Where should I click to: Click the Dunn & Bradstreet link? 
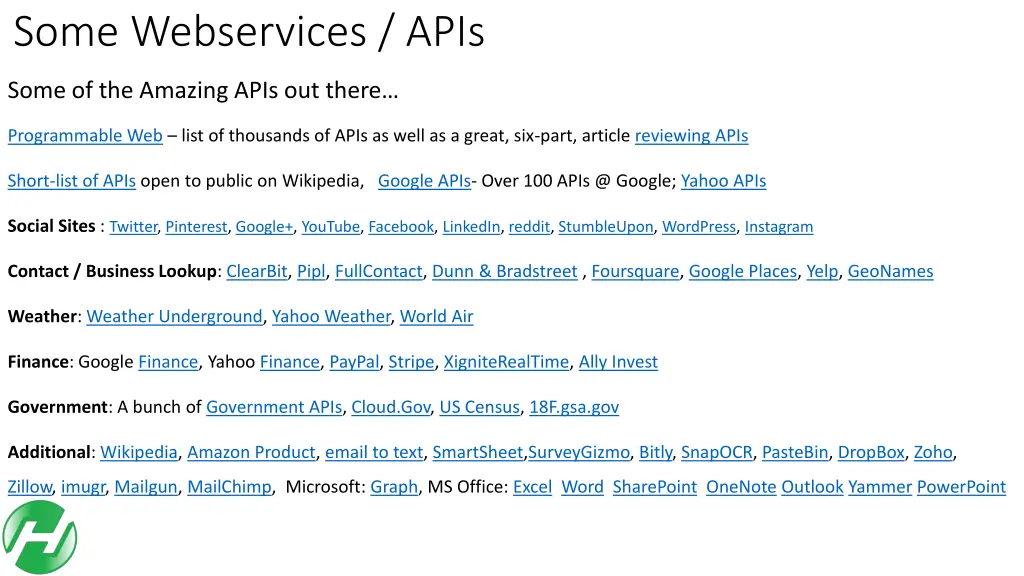[504, 272]
